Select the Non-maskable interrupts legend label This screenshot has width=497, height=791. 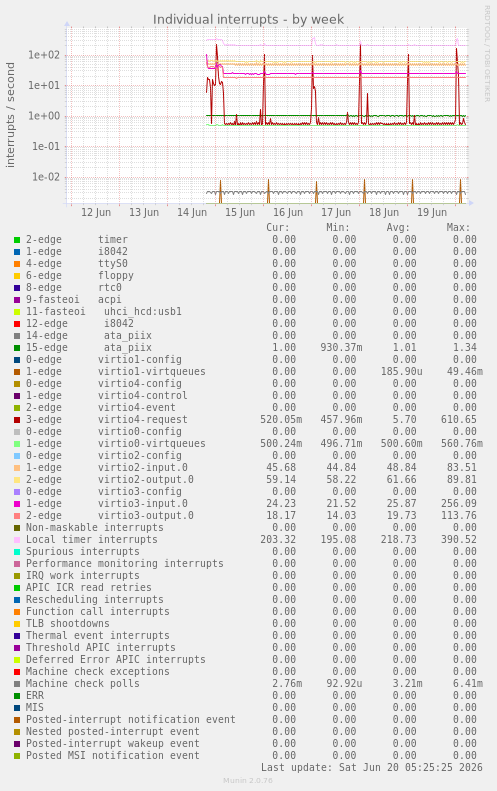pos(95,528)
